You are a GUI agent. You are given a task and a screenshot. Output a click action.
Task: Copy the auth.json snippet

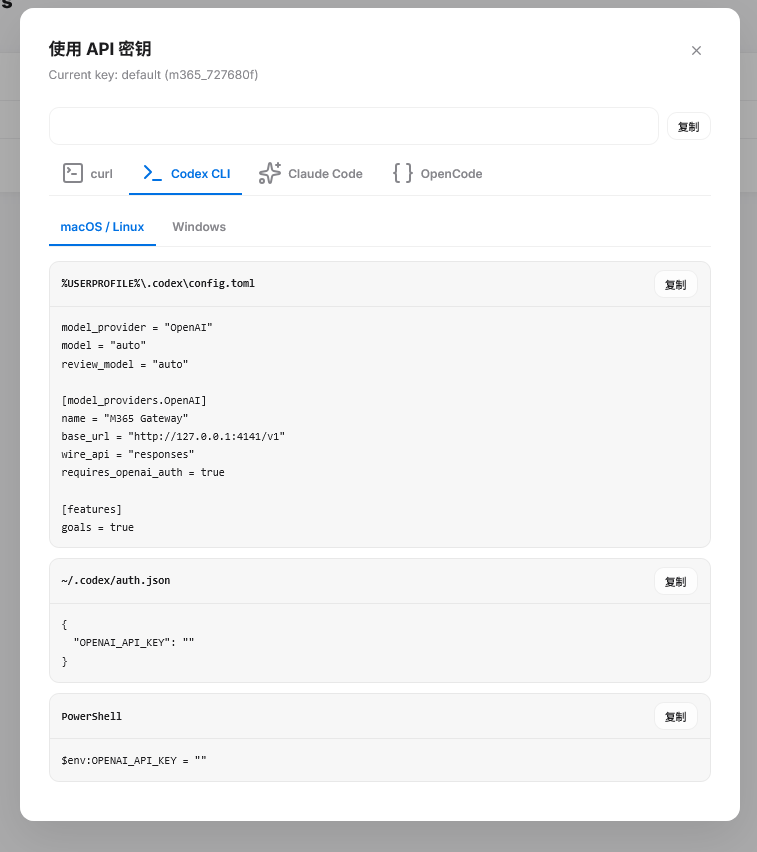pyautogui.click(x=675, y=582)
